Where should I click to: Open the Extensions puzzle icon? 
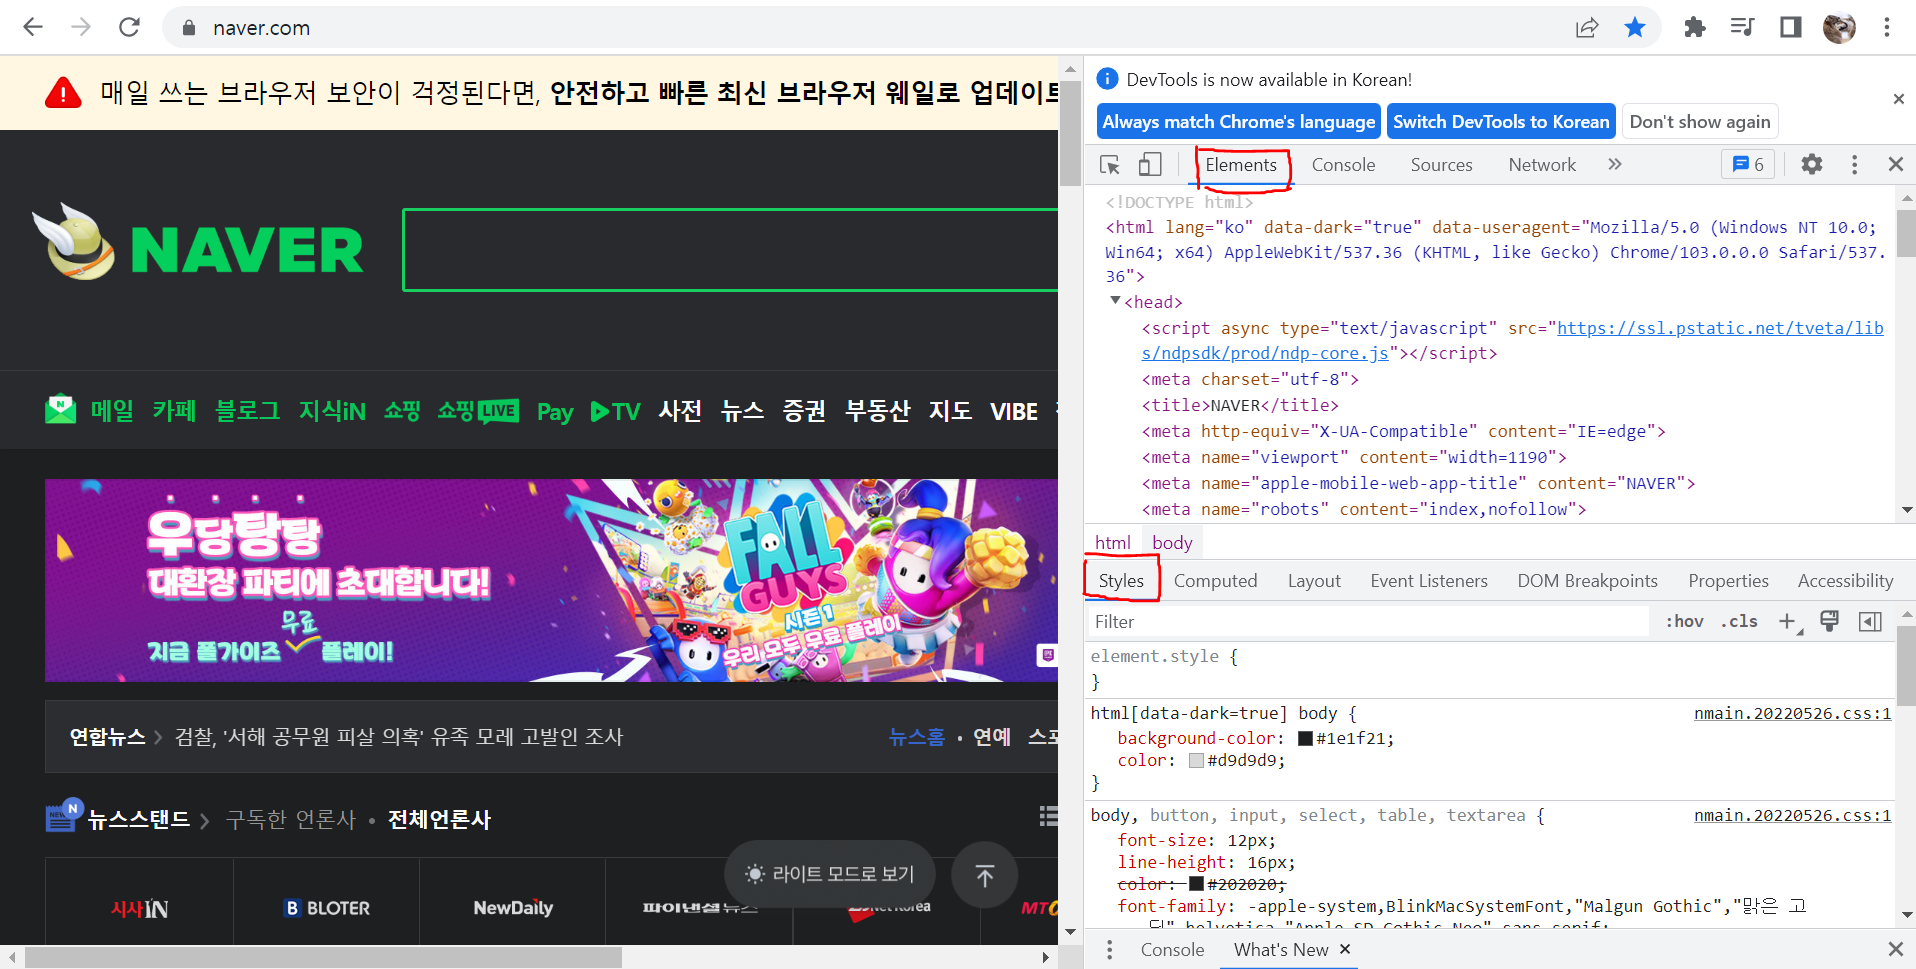tap(1694, 27)
